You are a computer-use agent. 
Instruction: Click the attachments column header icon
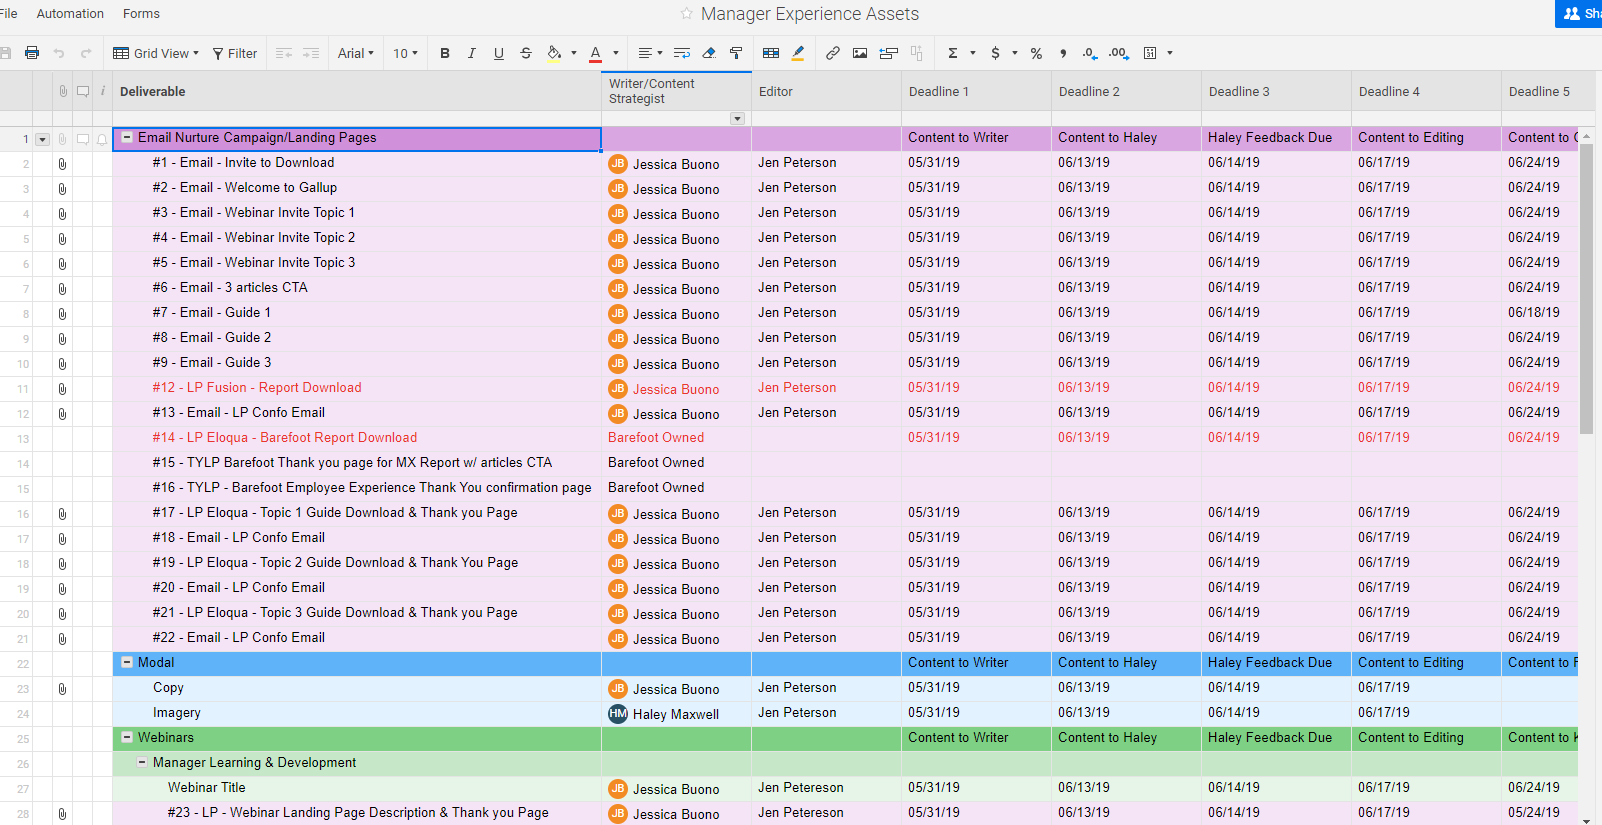[x=63, y=91]
